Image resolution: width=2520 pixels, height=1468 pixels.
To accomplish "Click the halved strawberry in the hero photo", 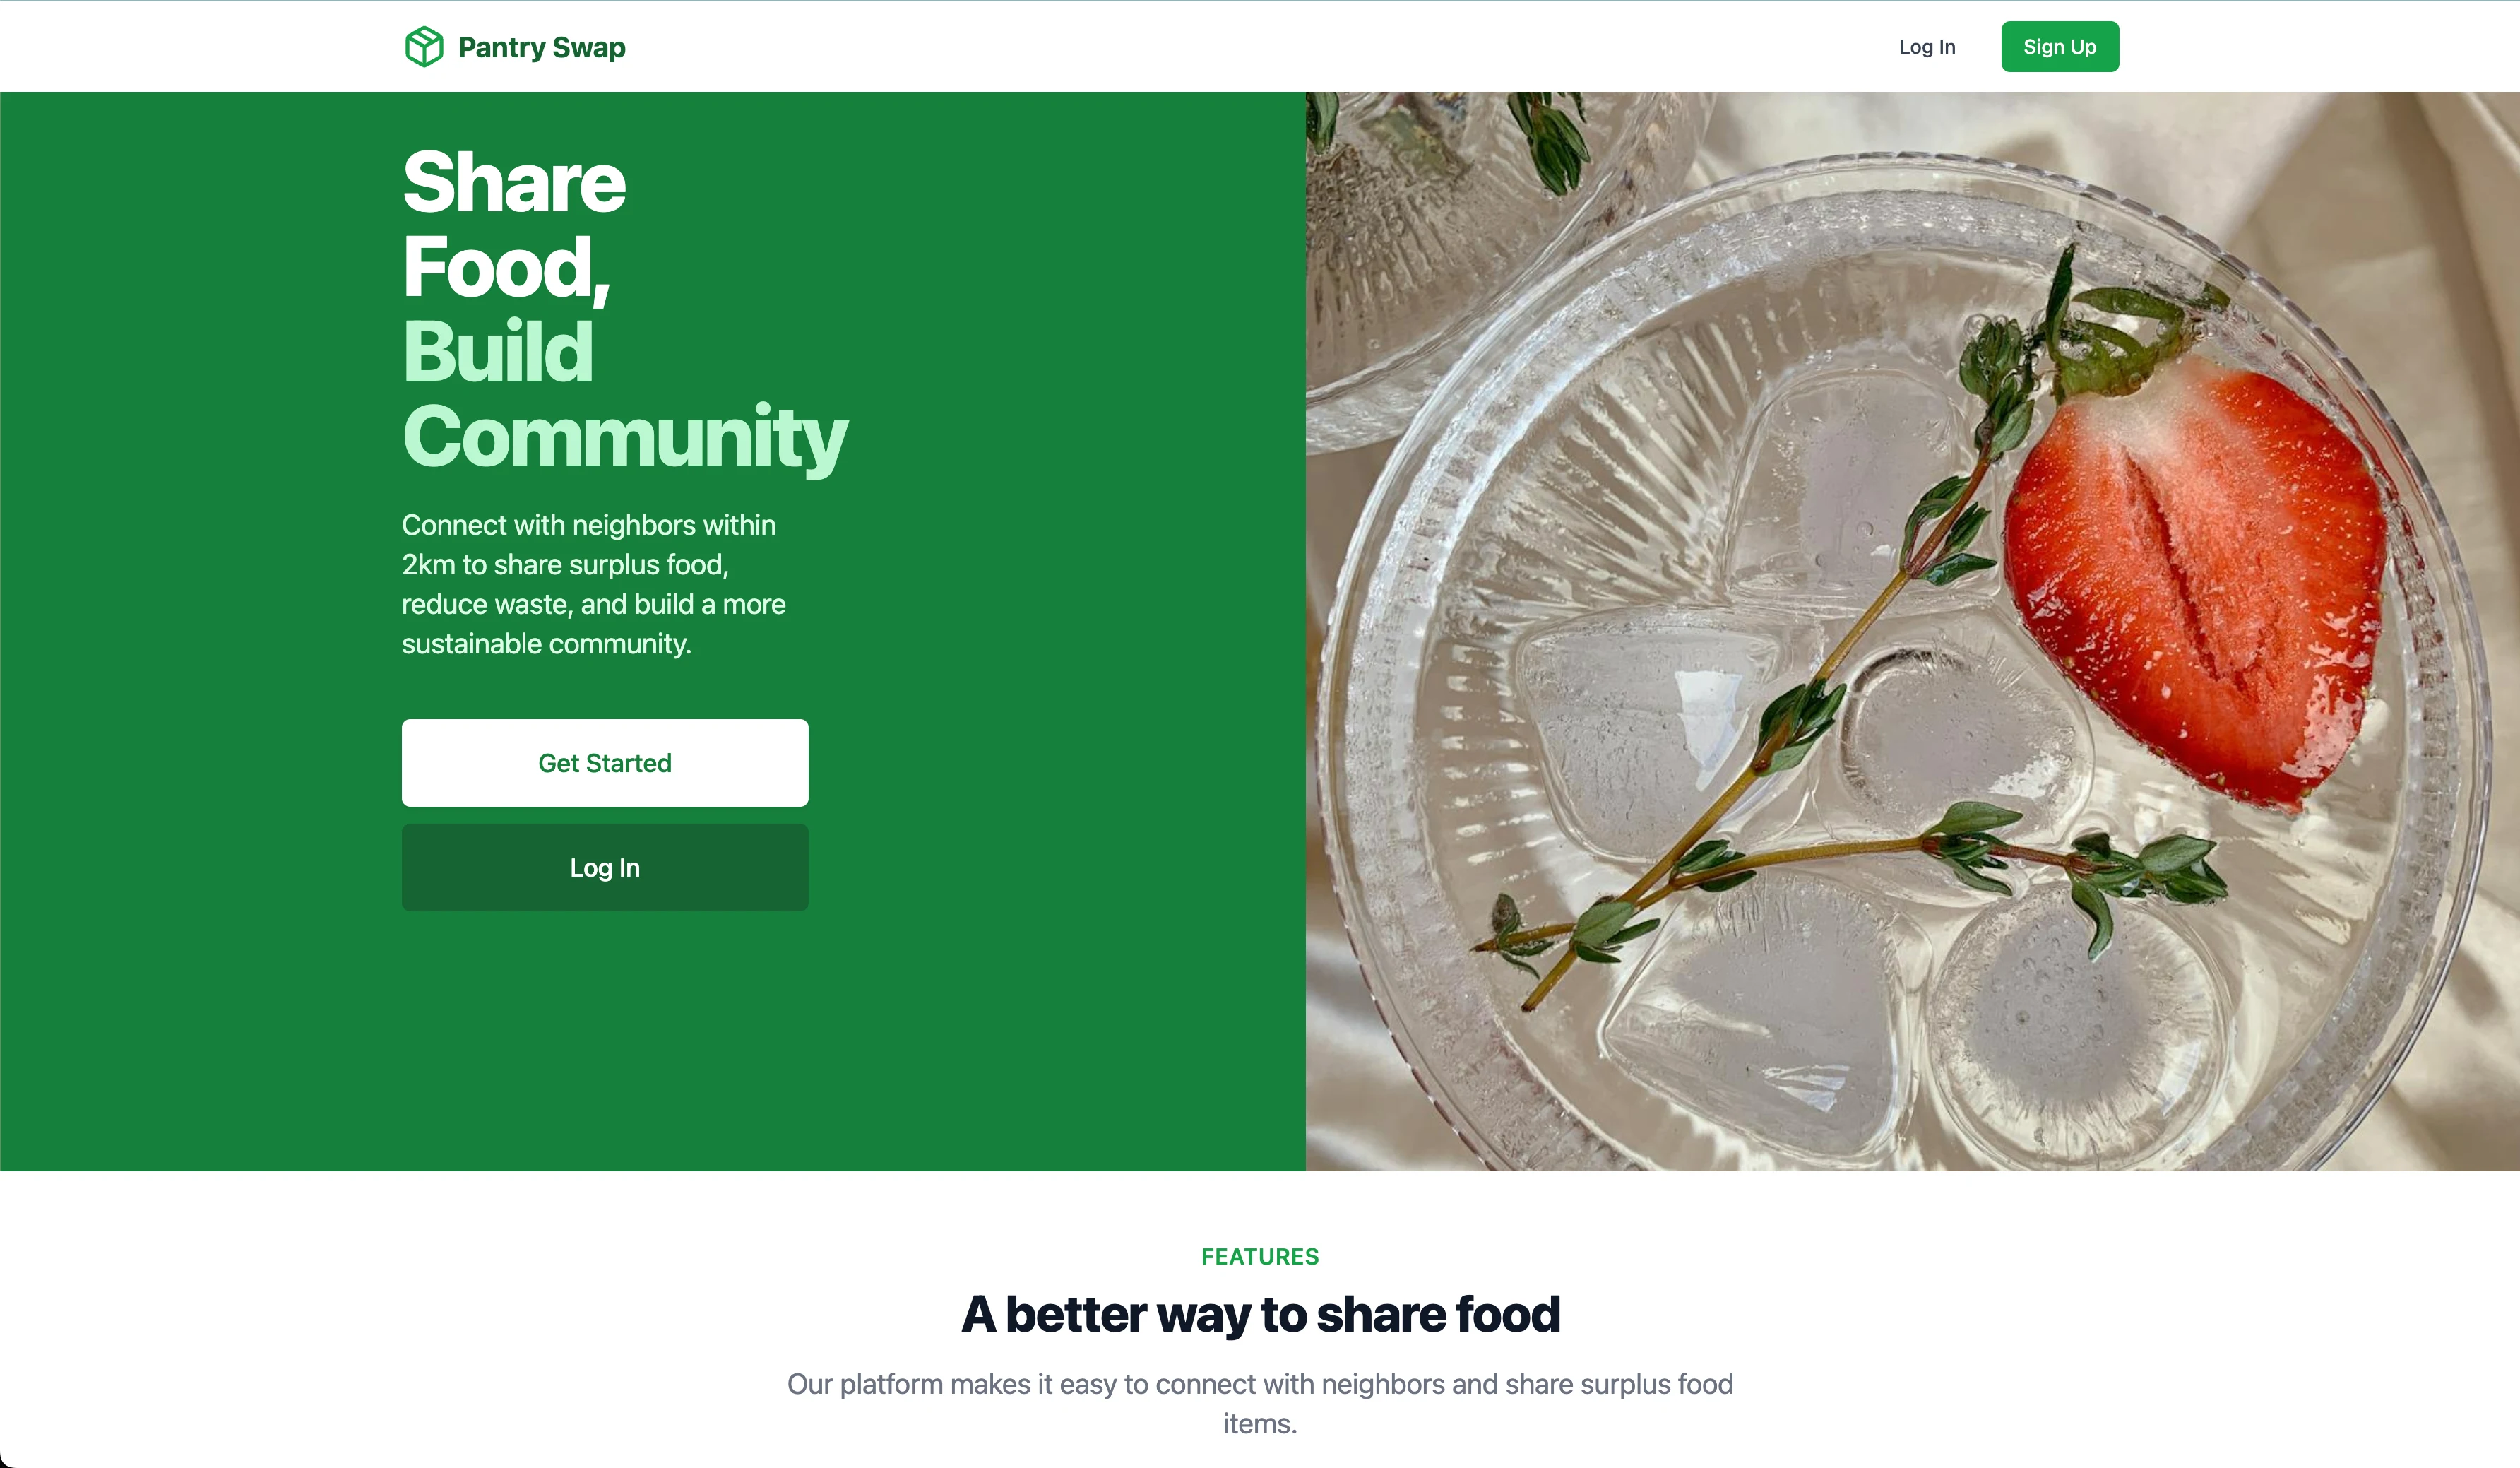I will [x=2190, y=585].
